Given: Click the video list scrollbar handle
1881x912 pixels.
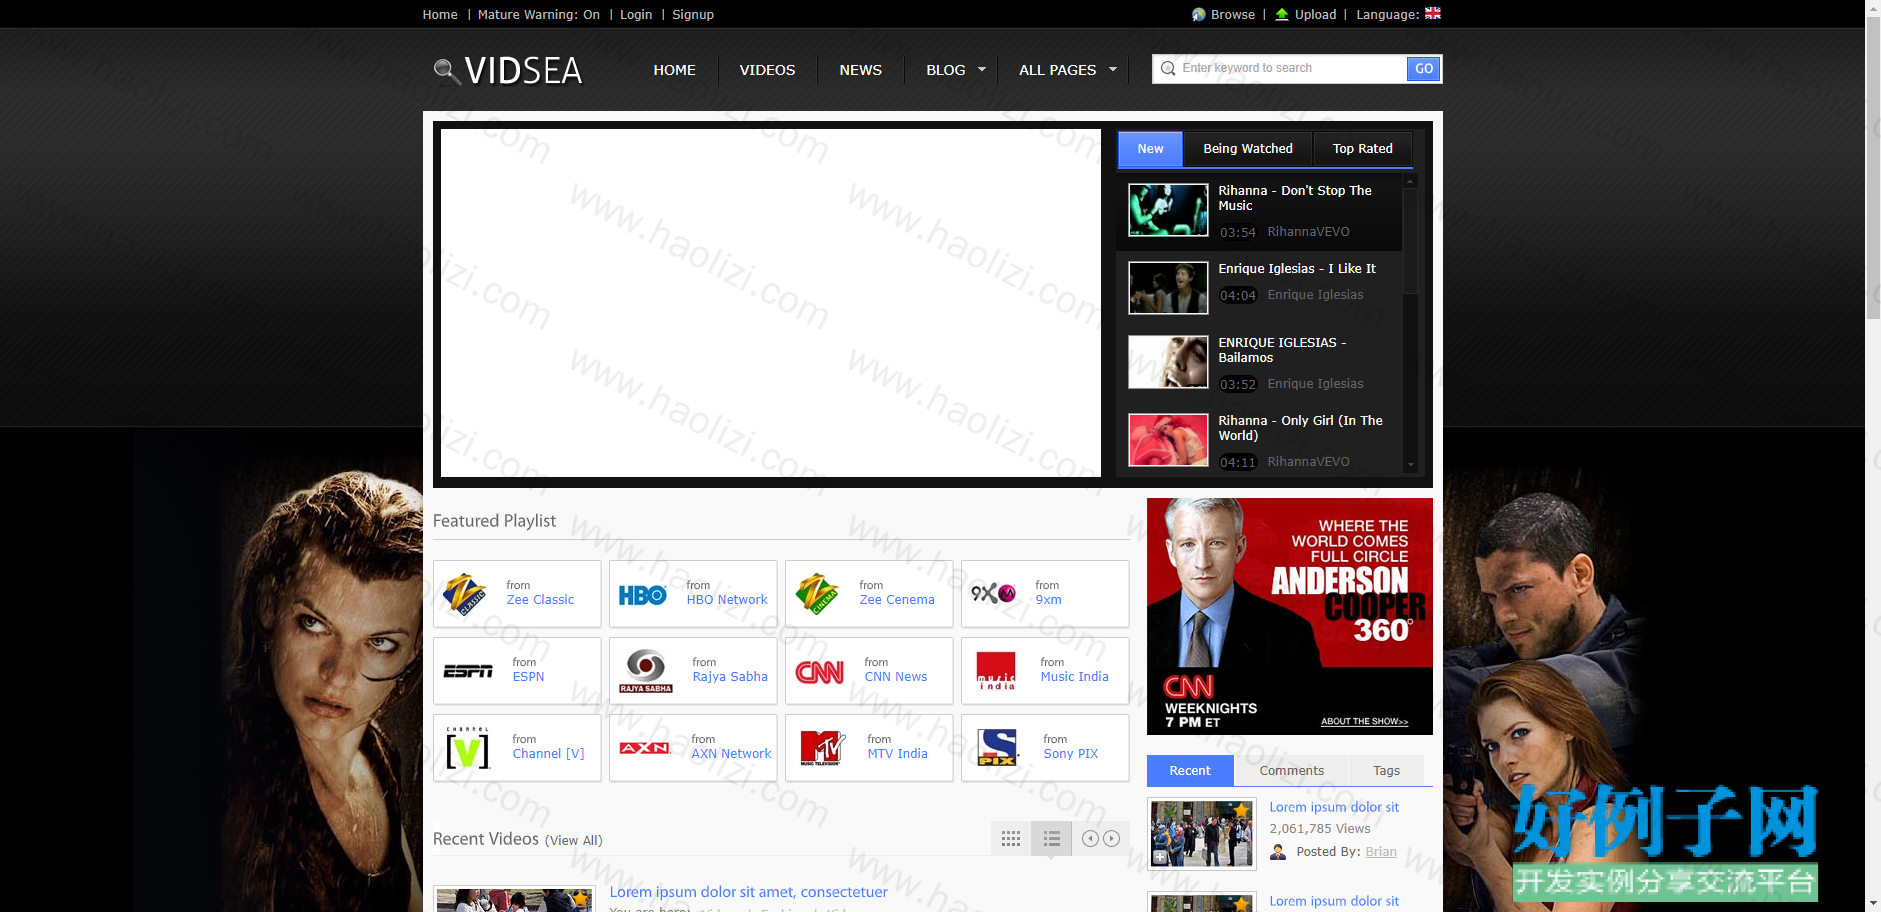Looking at the screenshot, I should click(1410, 241).
